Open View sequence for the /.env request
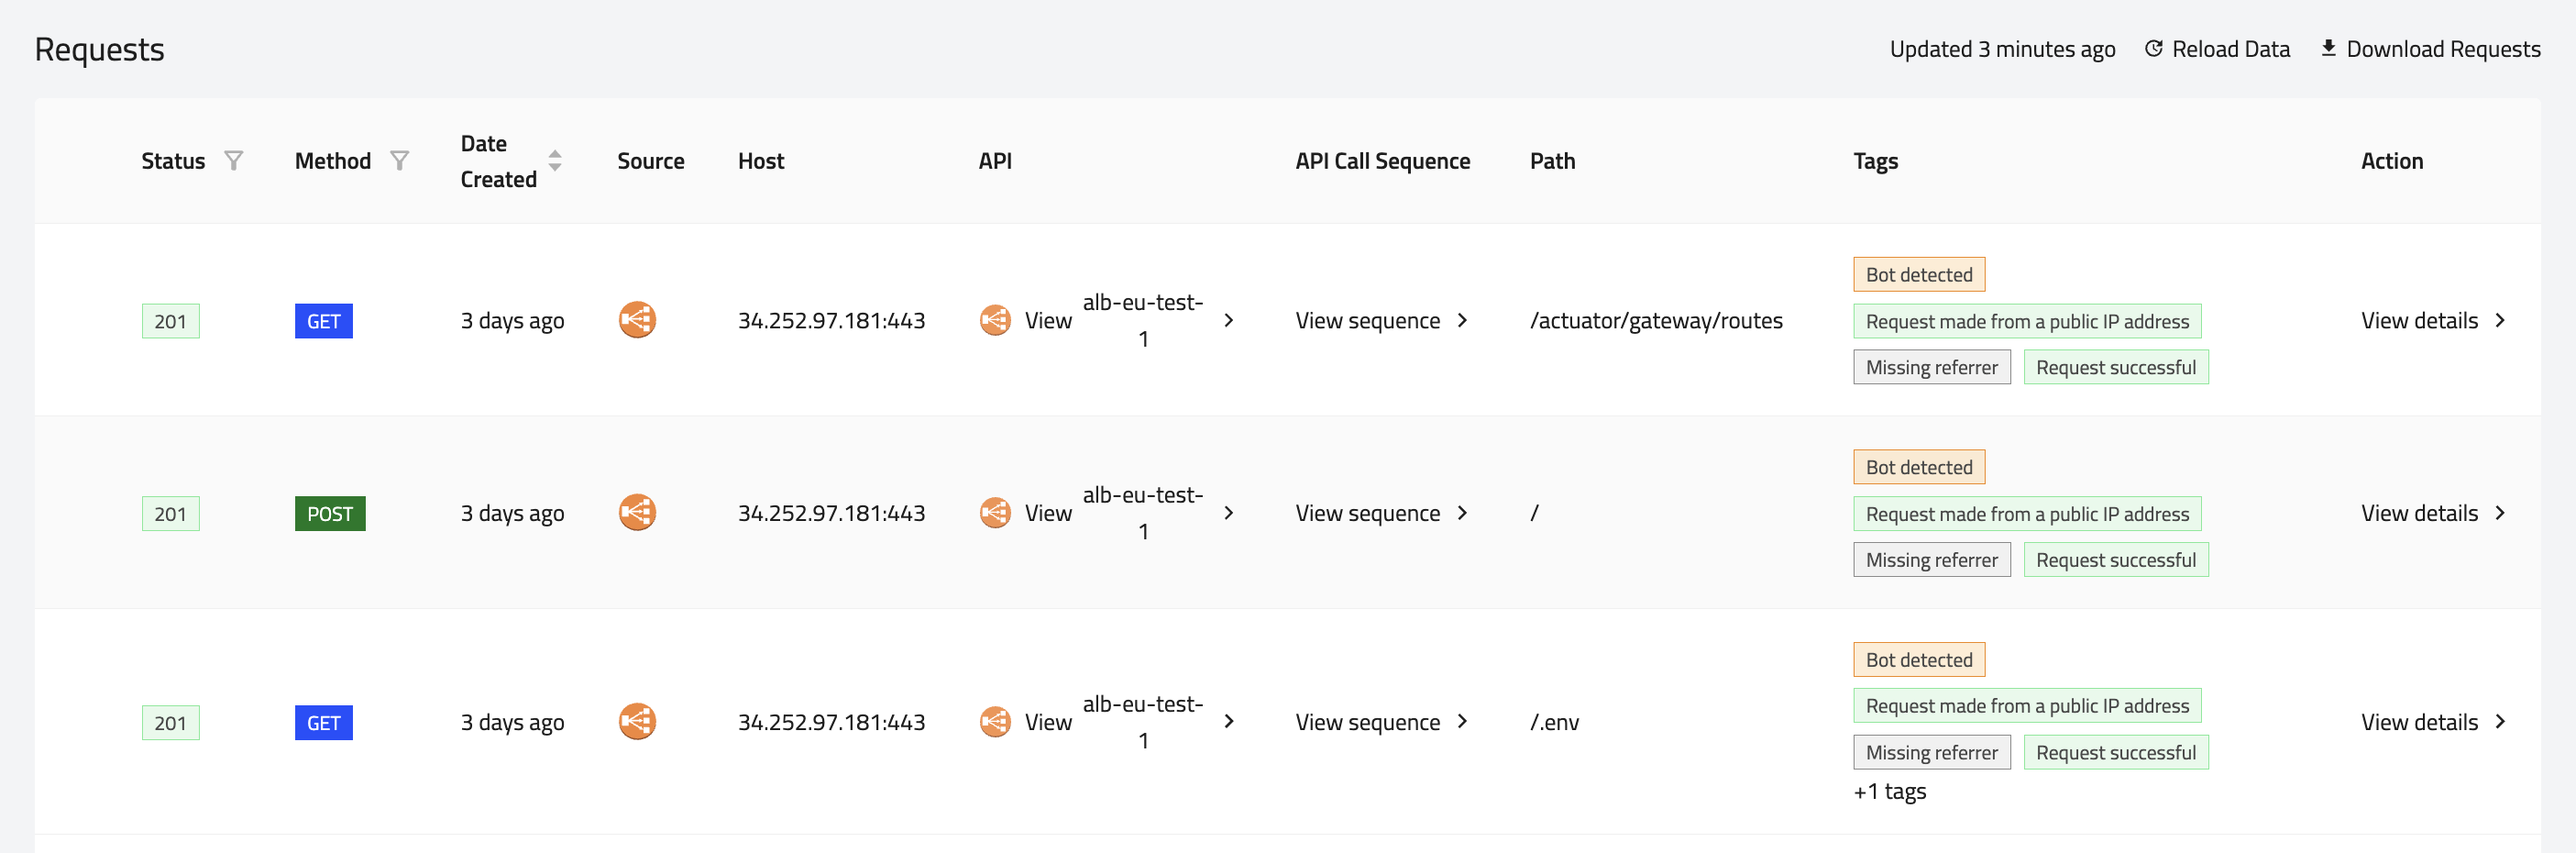 [1381, 722]
